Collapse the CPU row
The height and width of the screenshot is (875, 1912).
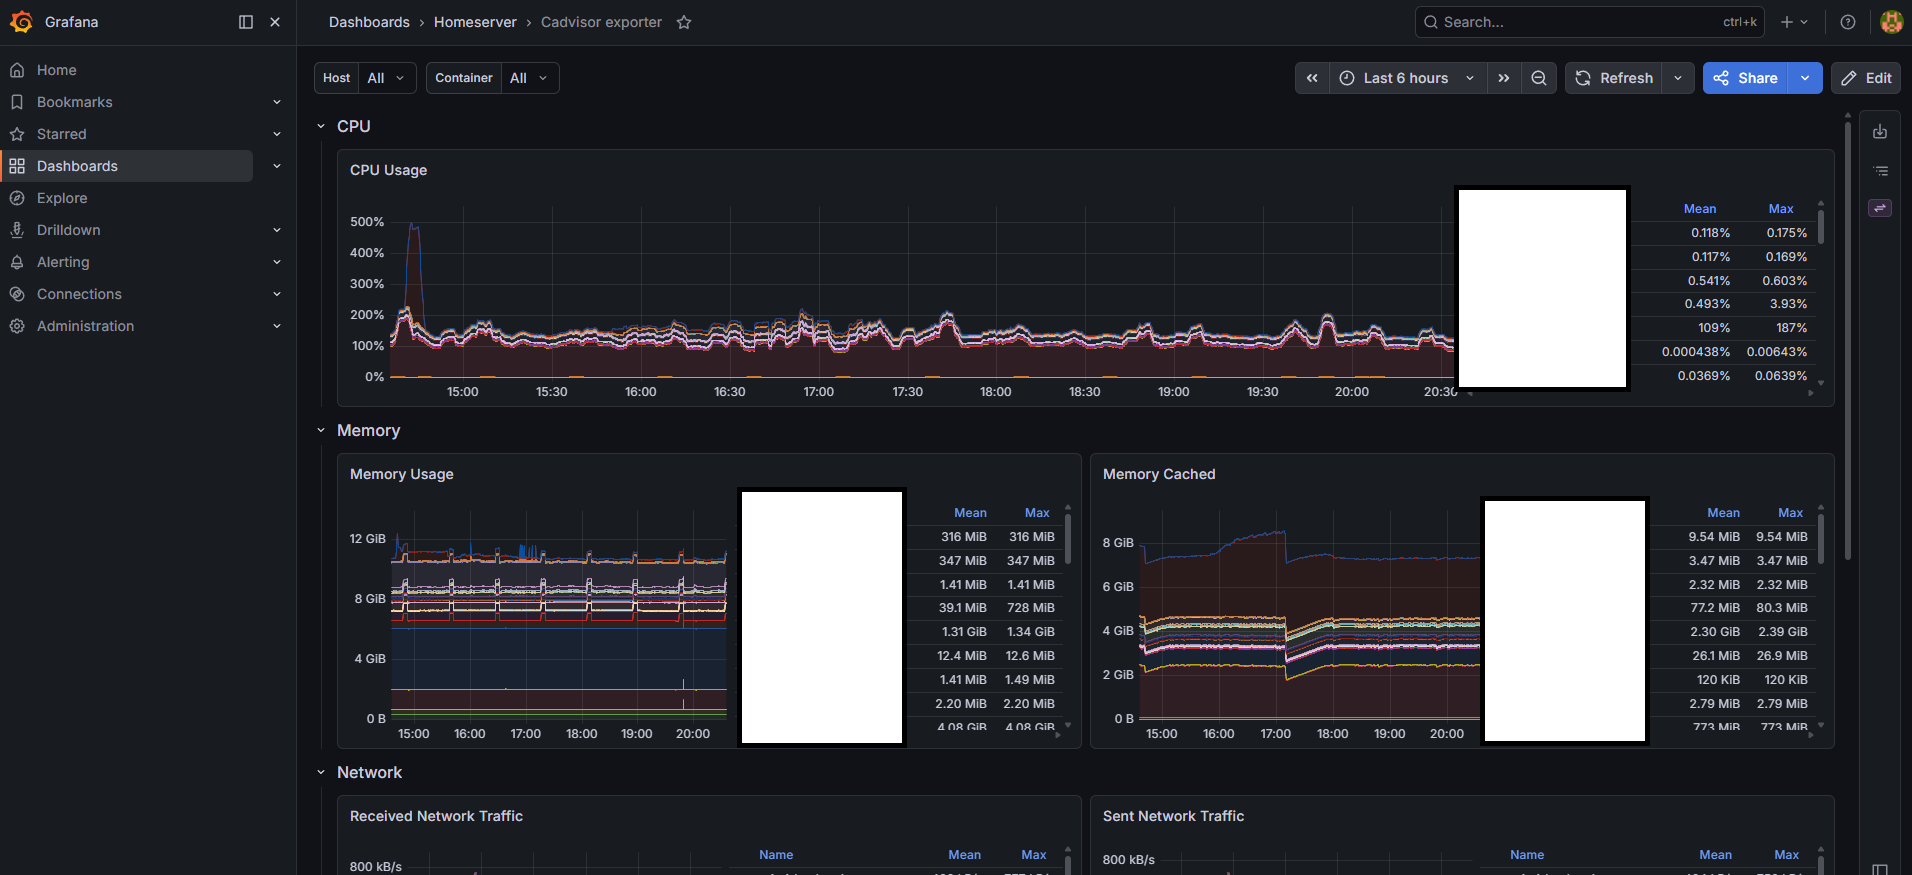click(x=321, y=126)
